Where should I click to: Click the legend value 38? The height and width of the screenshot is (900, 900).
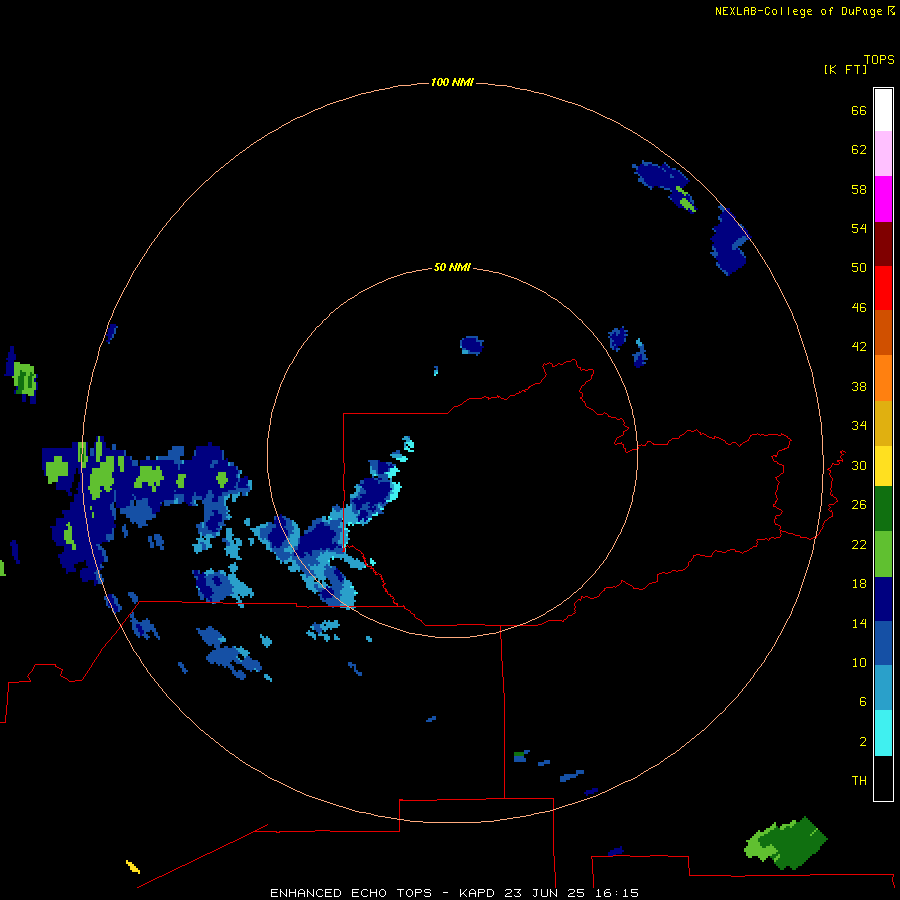click(x=859, y=386)
